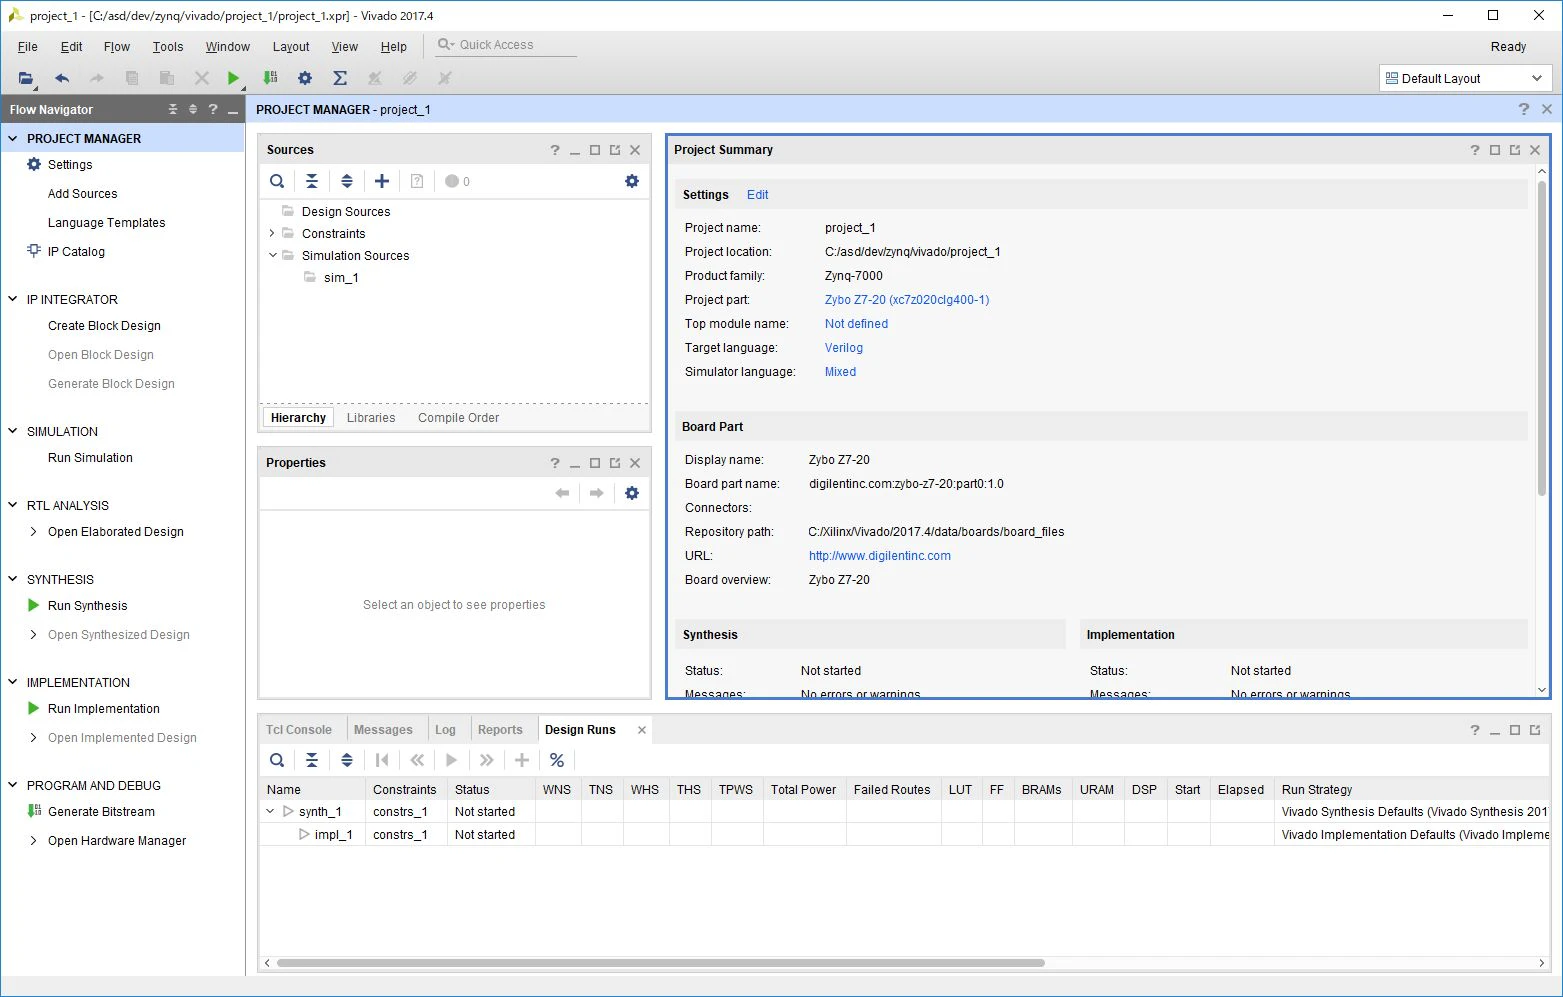1563x997 pixels.
Task: Switch to the Compile Order tab
Action: (458, 418)
